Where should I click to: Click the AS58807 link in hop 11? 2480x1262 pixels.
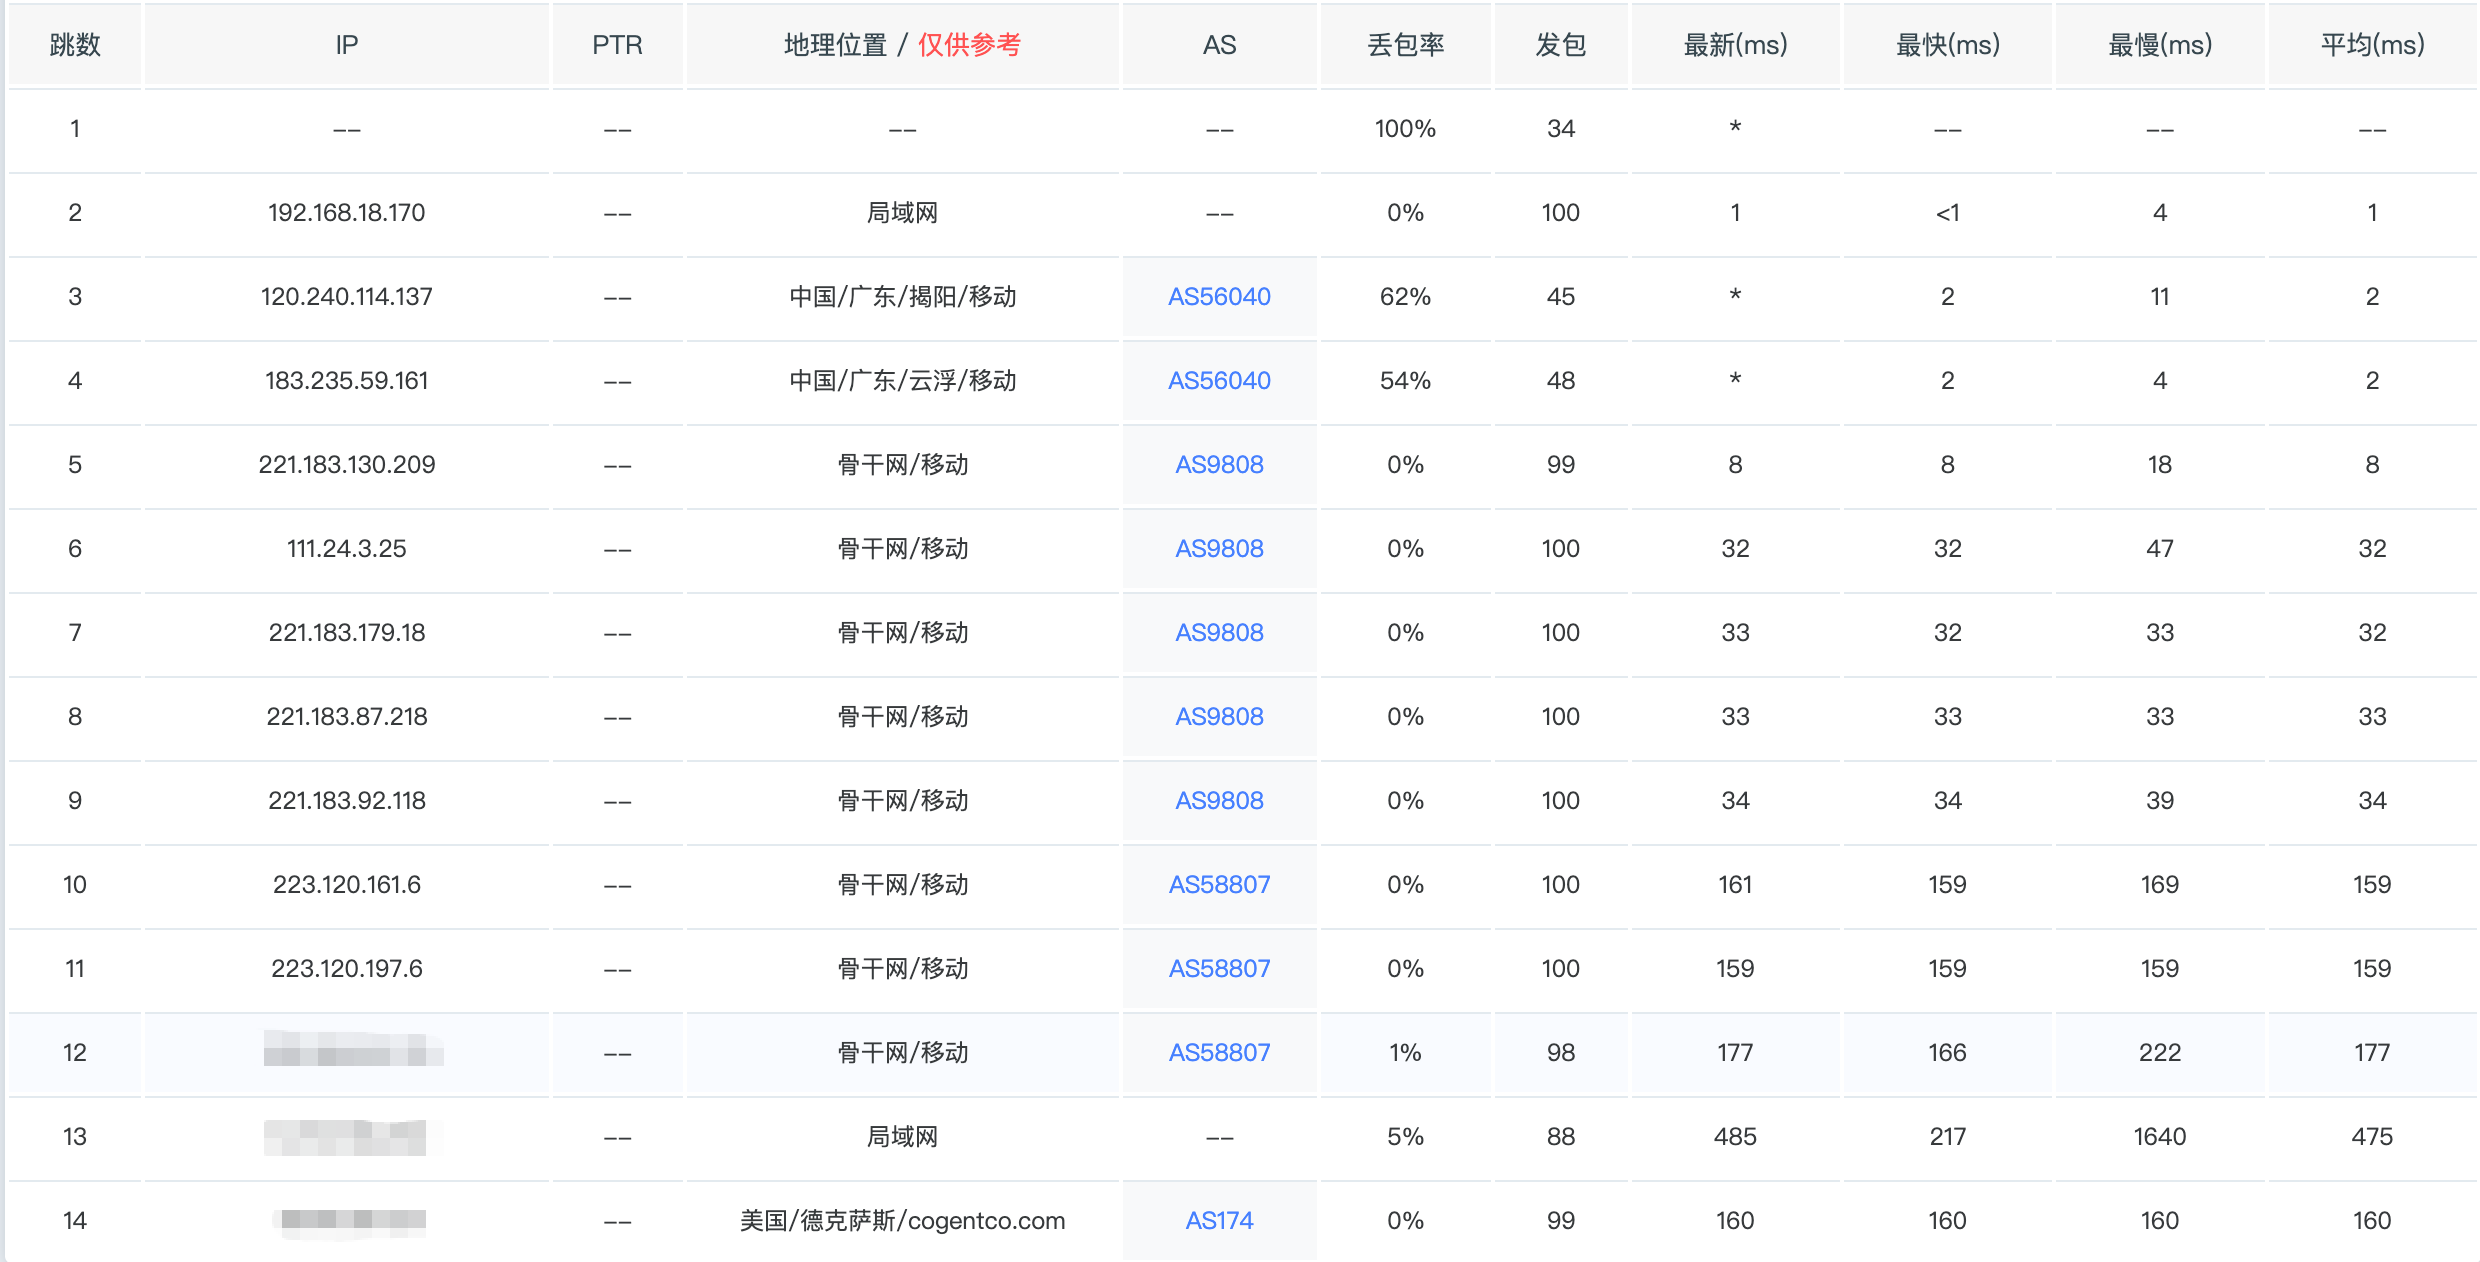1219,969
